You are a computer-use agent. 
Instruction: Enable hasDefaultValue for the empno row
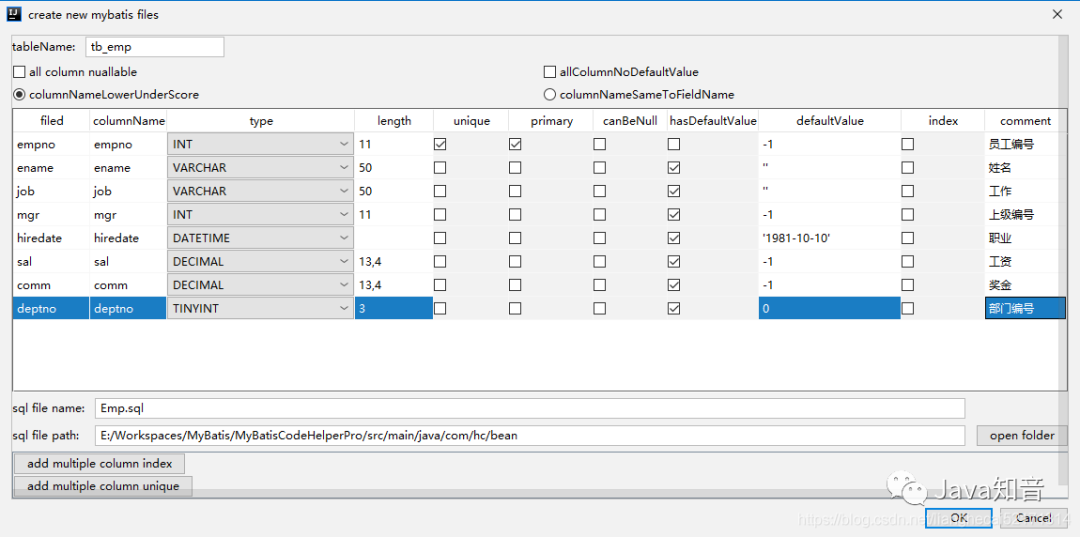point(674,145)
